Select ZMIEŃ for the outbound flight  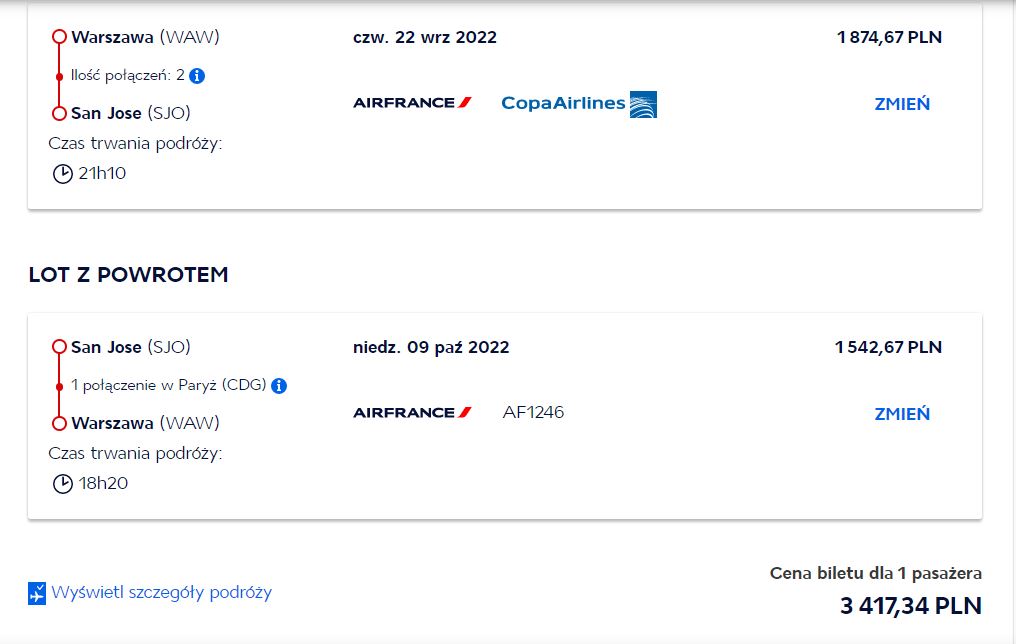click(x=902, y=104)
